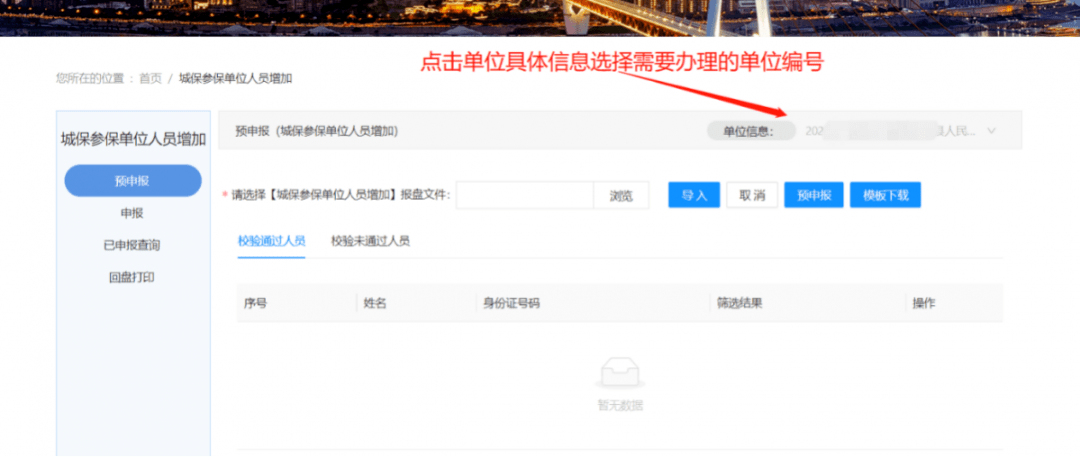Open 回盘打印 in the sidebar
Screen dimensions: 1080x457
click(132, 277)
